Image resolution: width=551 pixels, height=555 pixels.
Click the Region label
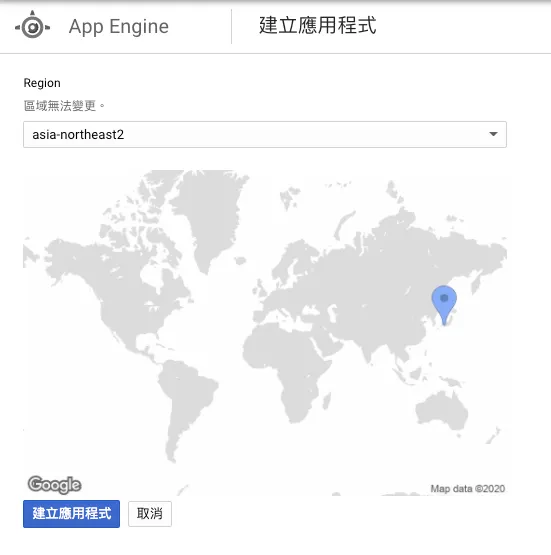42,83
